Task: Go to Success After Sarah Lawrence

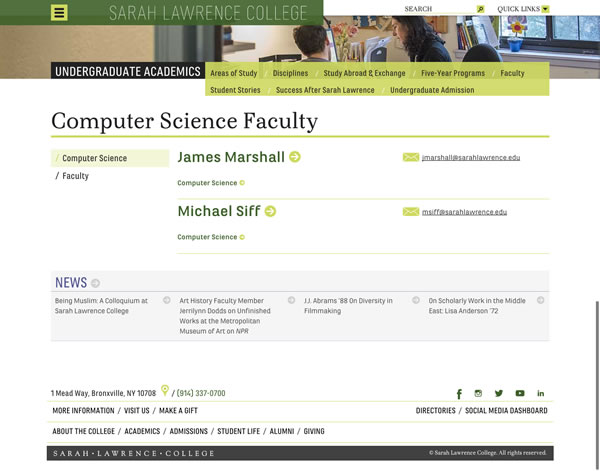Action: 325,90
